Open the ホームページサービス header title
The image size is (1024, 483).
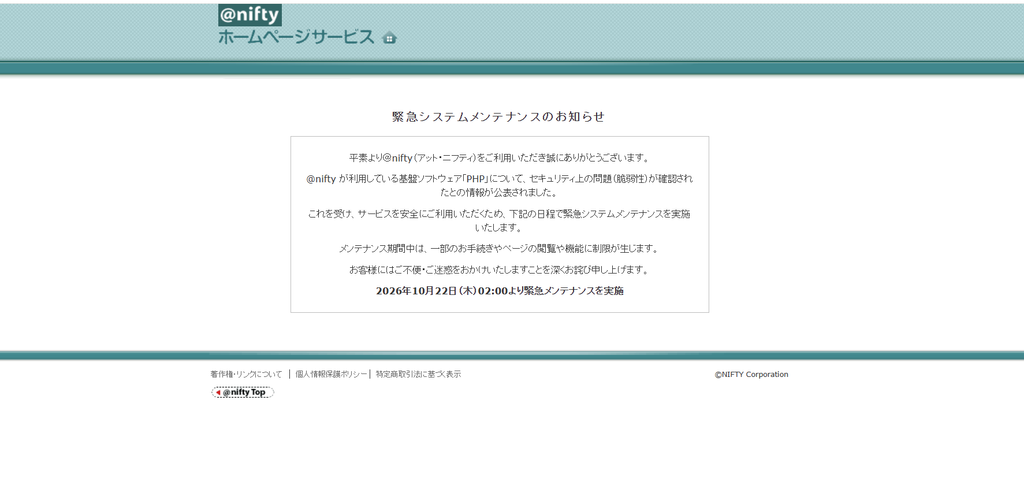[296, 37]
